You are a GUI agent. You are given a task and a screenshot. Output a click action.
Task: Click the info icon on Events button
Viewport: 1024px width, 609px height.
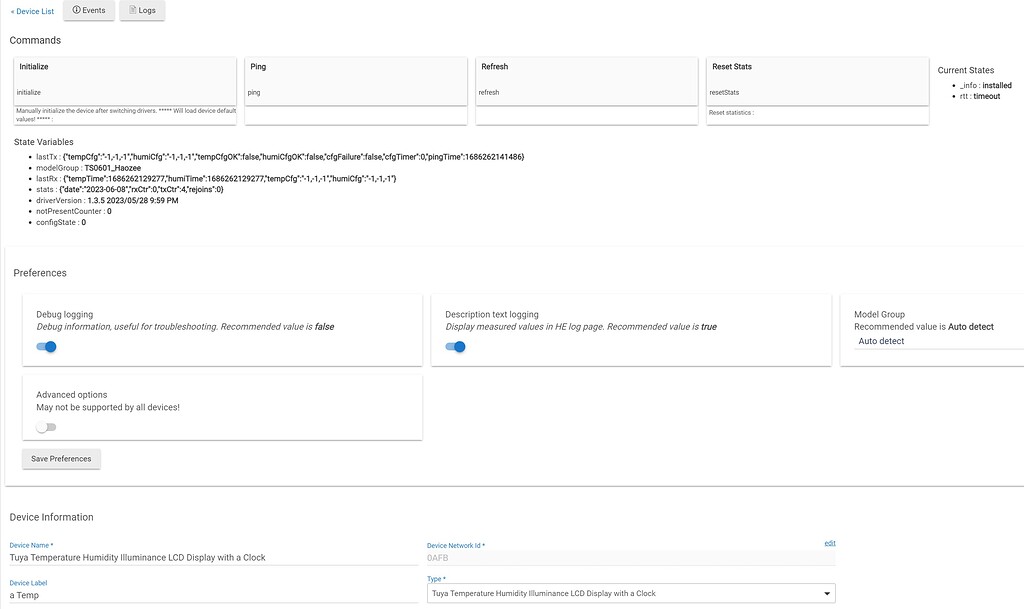point(77,10)
